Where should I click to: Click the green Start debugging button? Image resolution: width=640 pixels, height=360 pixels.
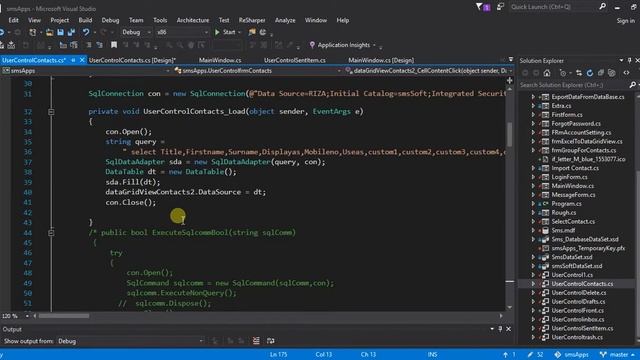(225, 32)
